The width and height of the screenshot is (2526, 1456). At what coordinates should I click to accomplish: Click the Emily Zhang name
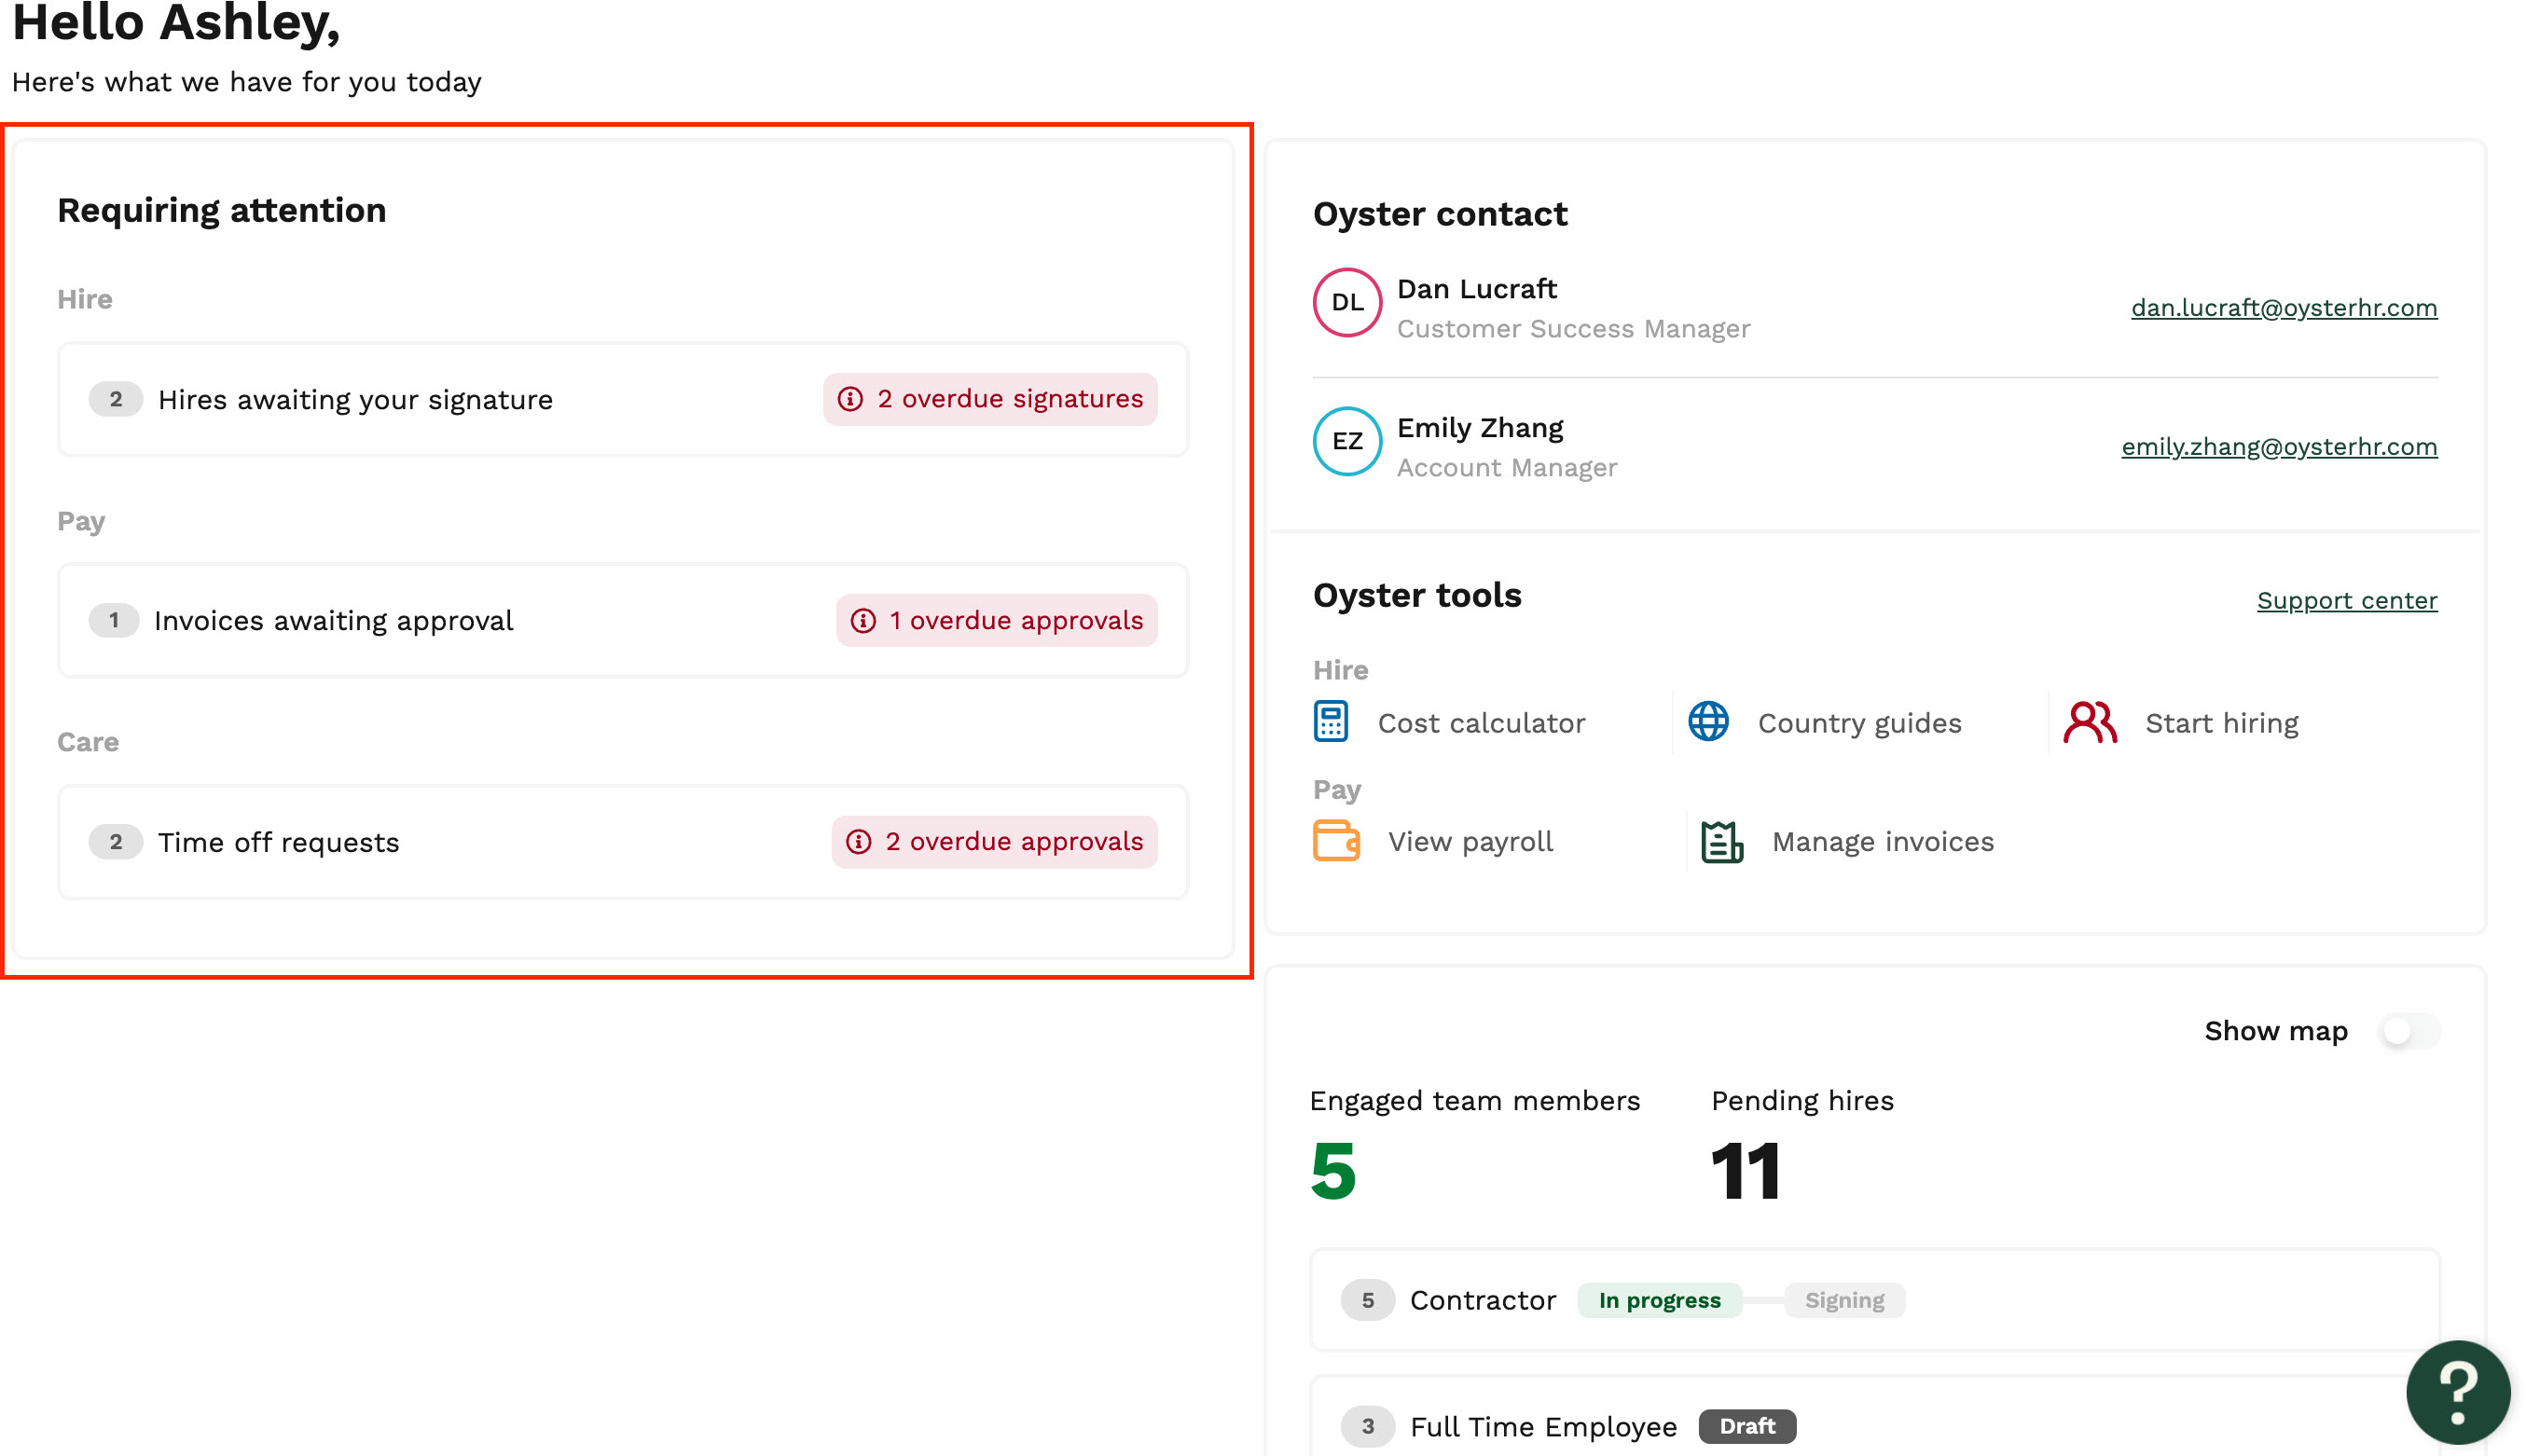(x=1479, y=428)
